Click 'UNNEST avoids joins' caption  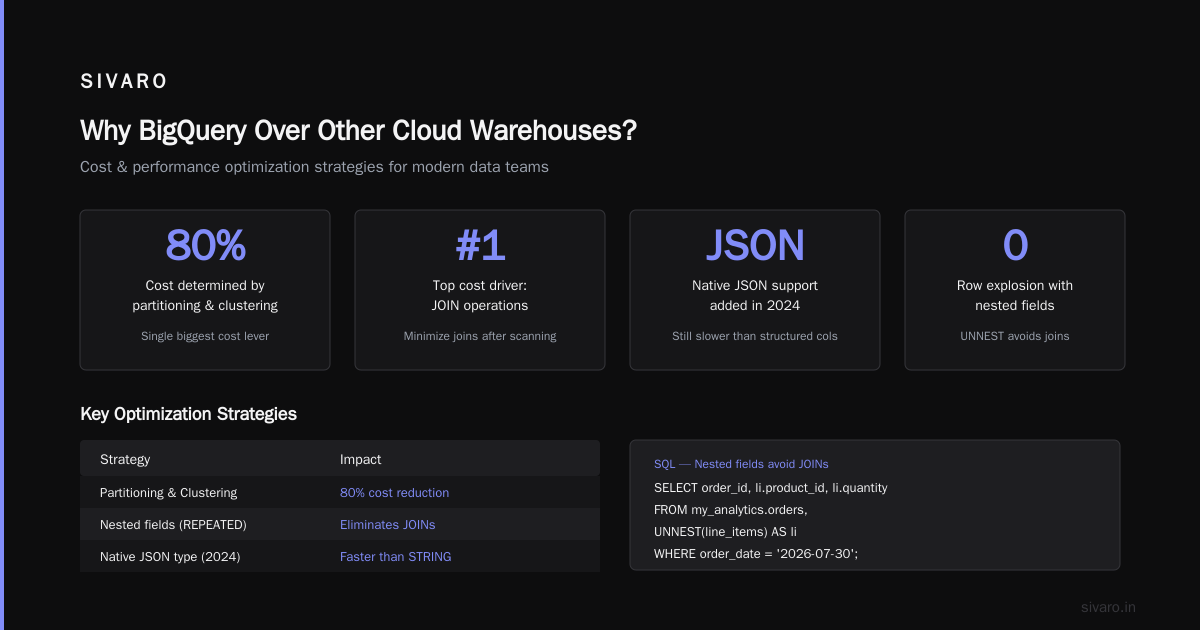[1015, 336]
